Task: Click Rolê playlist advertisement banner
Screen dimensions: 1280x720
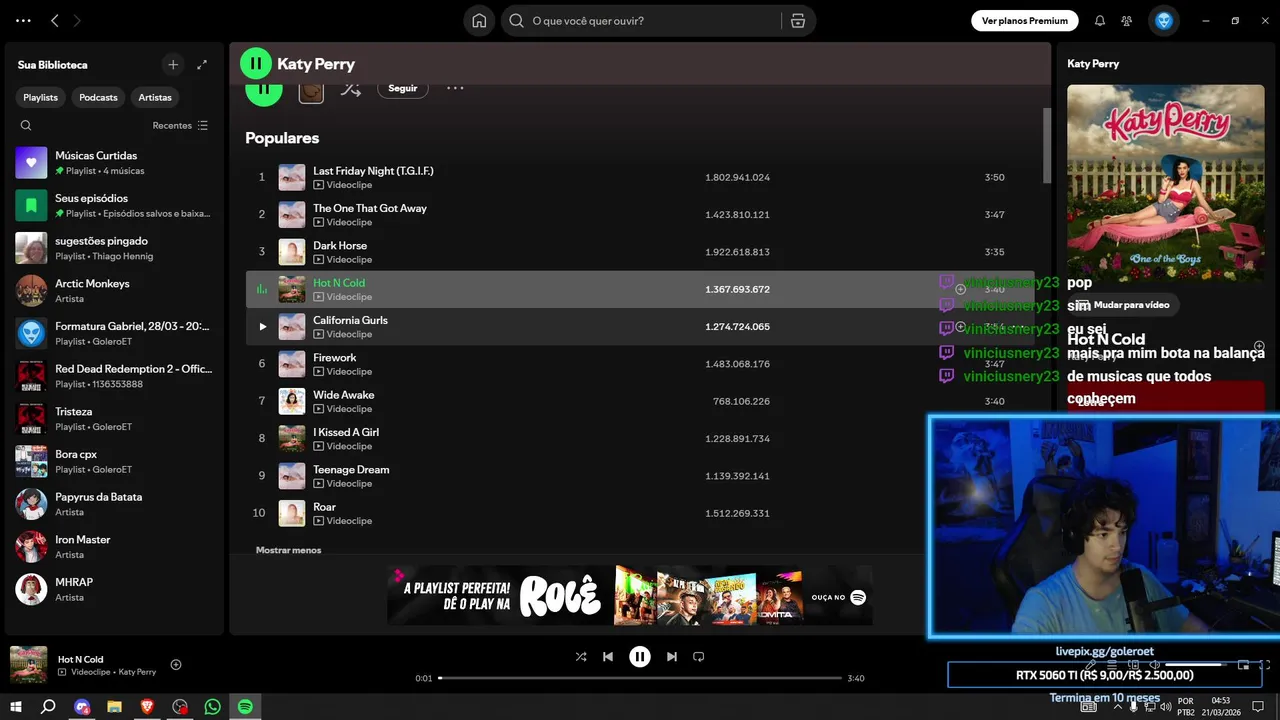Action: click(x=630, y=596)
